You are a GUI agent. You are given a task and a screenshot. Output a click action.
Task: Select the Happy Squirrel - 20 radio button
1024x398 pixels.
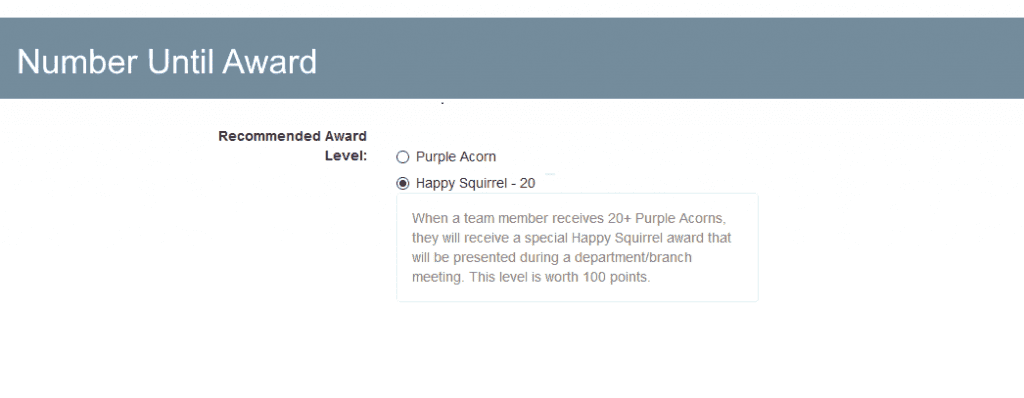(x=403, y=184)
